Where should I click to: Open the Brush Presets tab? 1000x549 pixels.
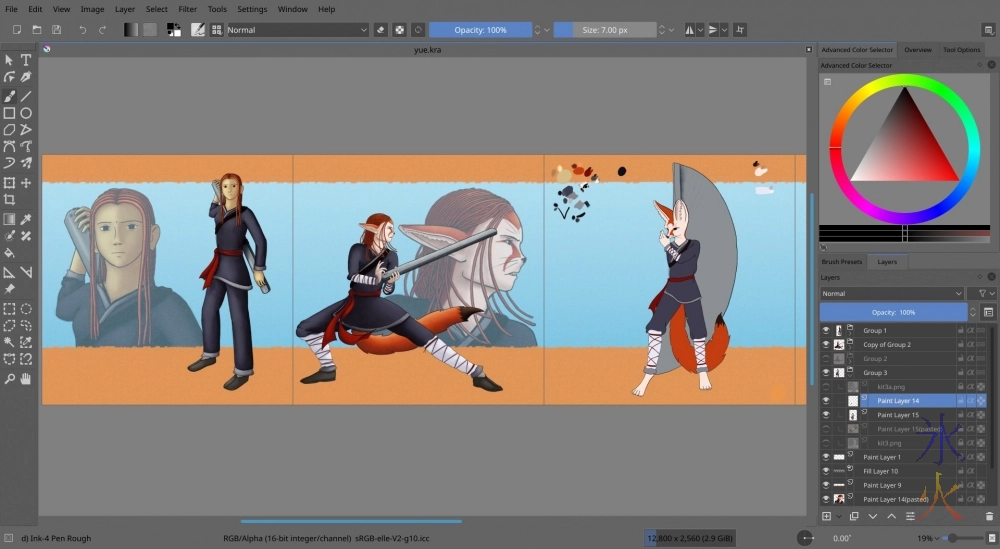(x=844, y=262)
